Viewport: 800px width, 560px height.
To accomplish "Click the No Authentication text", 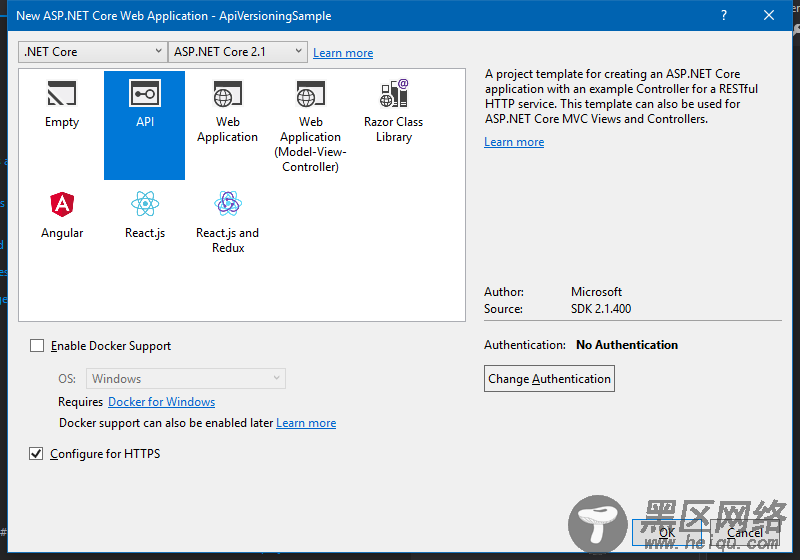I will 627,345.
